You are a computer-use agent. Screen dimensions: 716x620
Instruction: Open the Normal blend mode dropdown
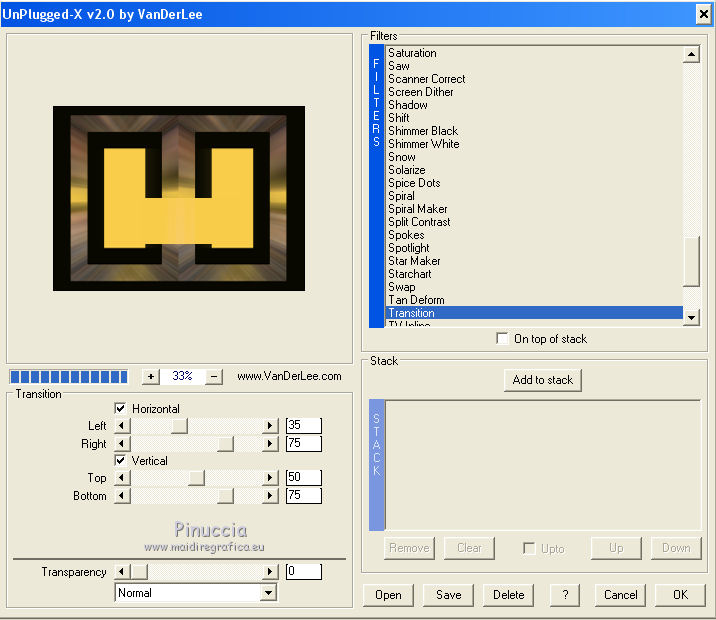click(269, 593)
